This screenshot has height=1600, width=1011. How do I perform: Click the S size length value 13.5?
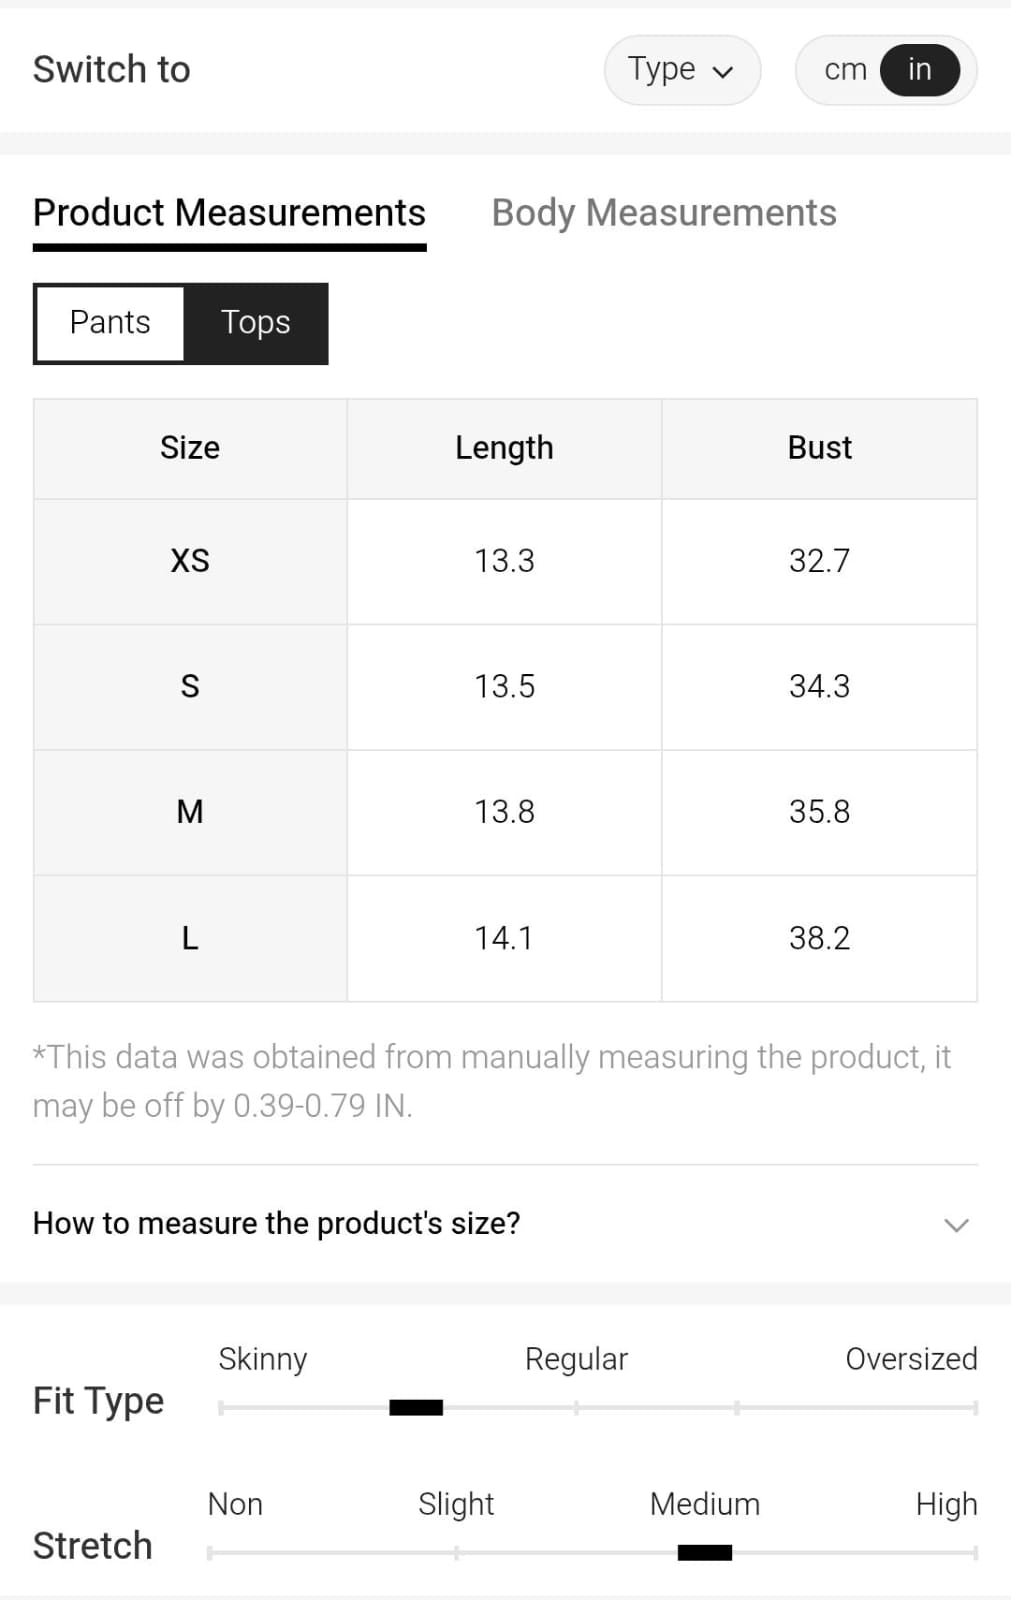click(504, 687)
